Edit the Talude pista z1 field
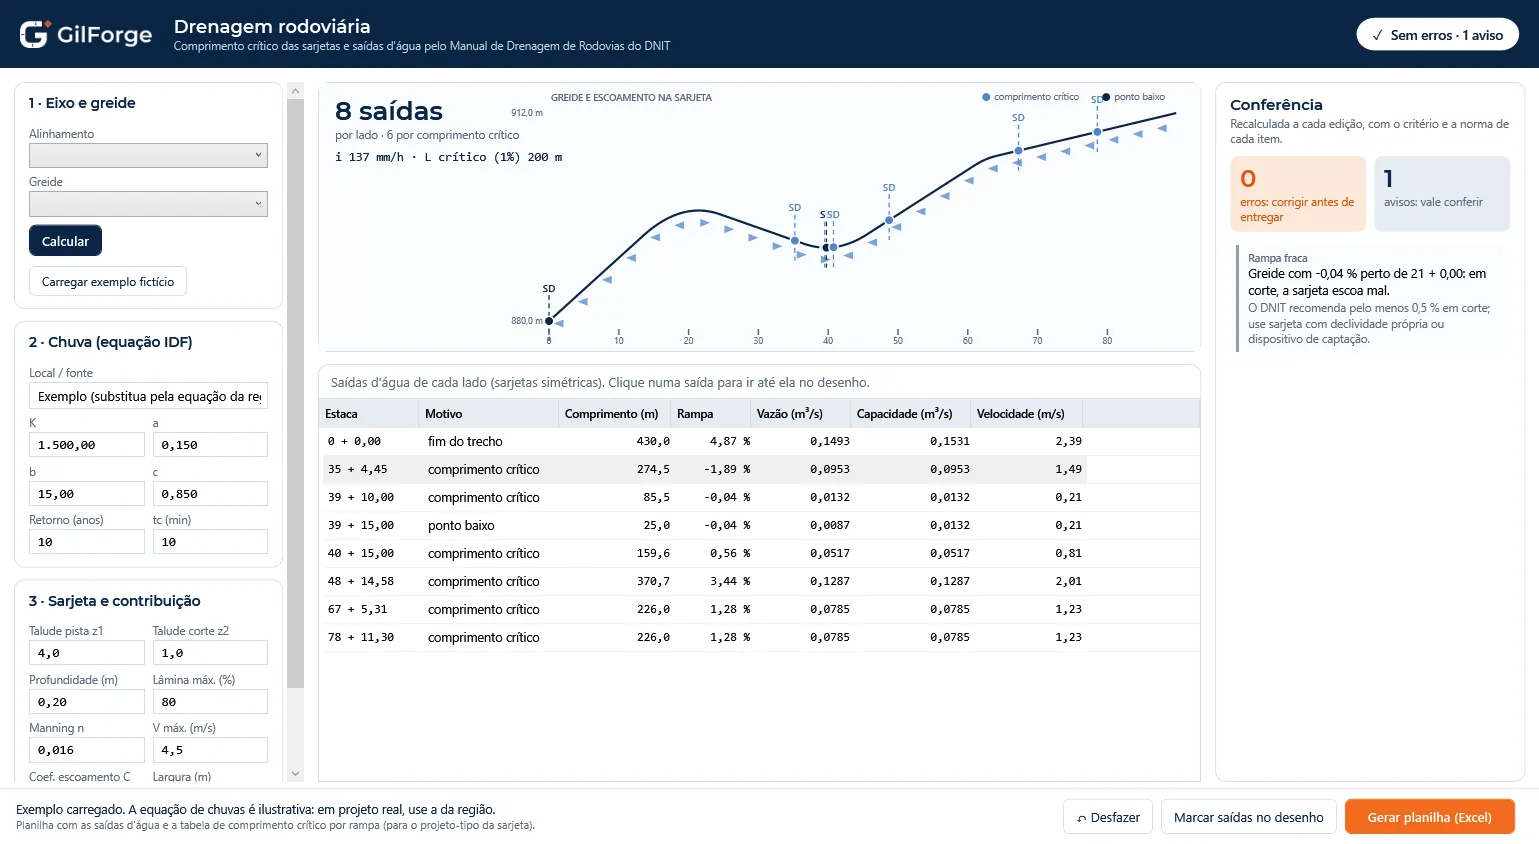 87,653
